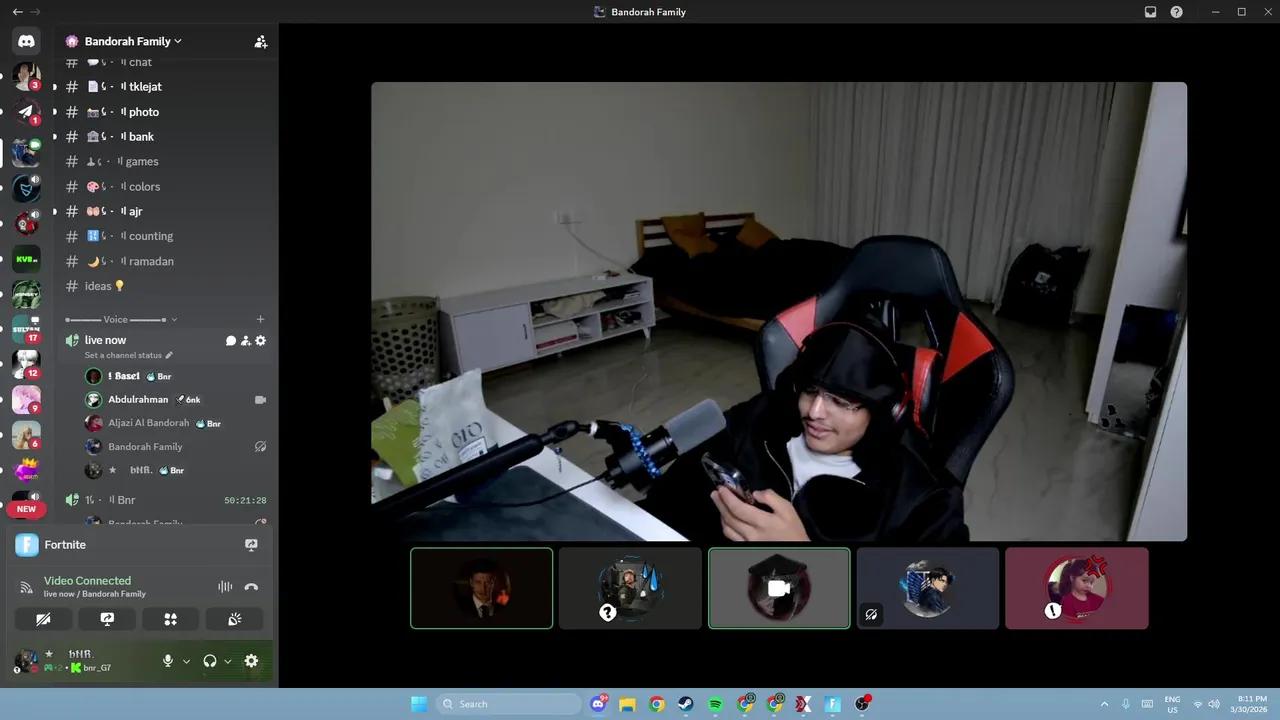The height and width of the screenshot is (720, 1280).
Task: Open headphones output options chevron
Action: point(228,661)
